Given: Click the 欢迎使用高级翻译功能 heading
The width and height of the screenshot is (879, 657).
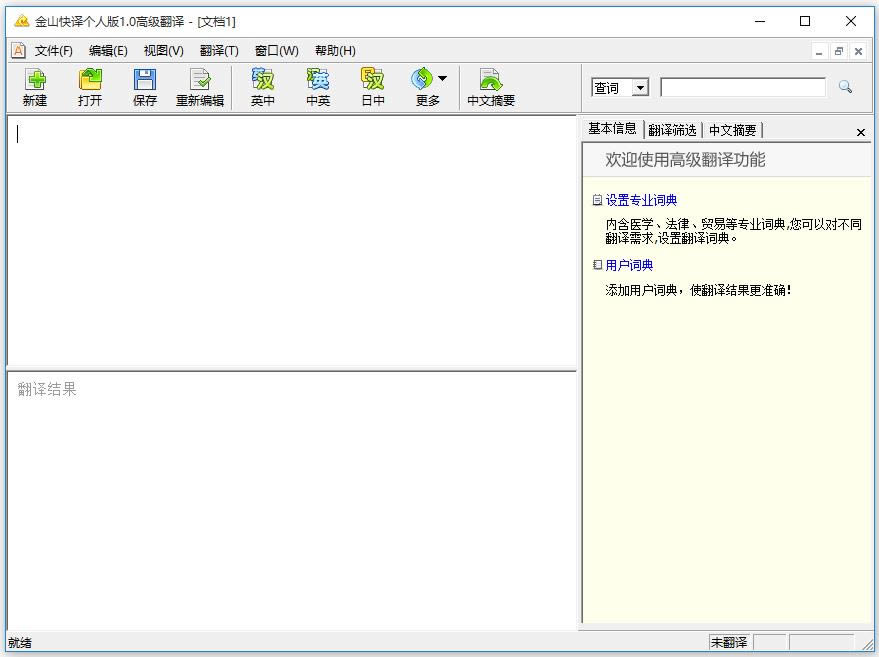Looking at the screenshot, I should tap(685, 160).
